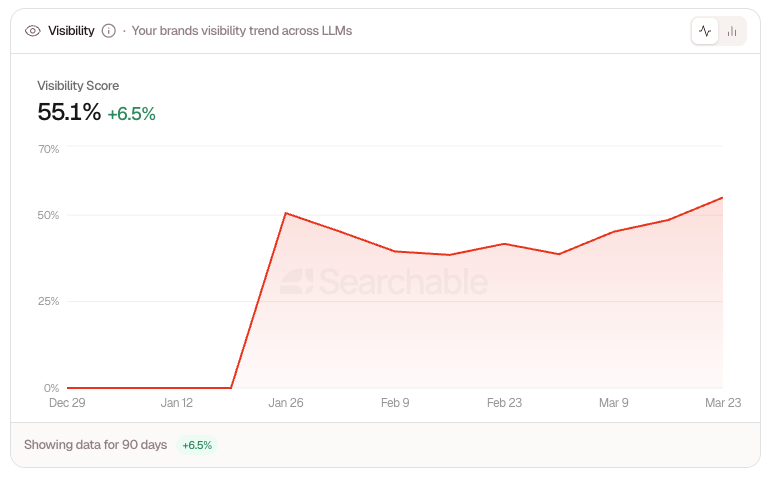The height and width of the screenshot is (480, 775).
Task: Click the 70% y-axis label
Action: [48, 149]
